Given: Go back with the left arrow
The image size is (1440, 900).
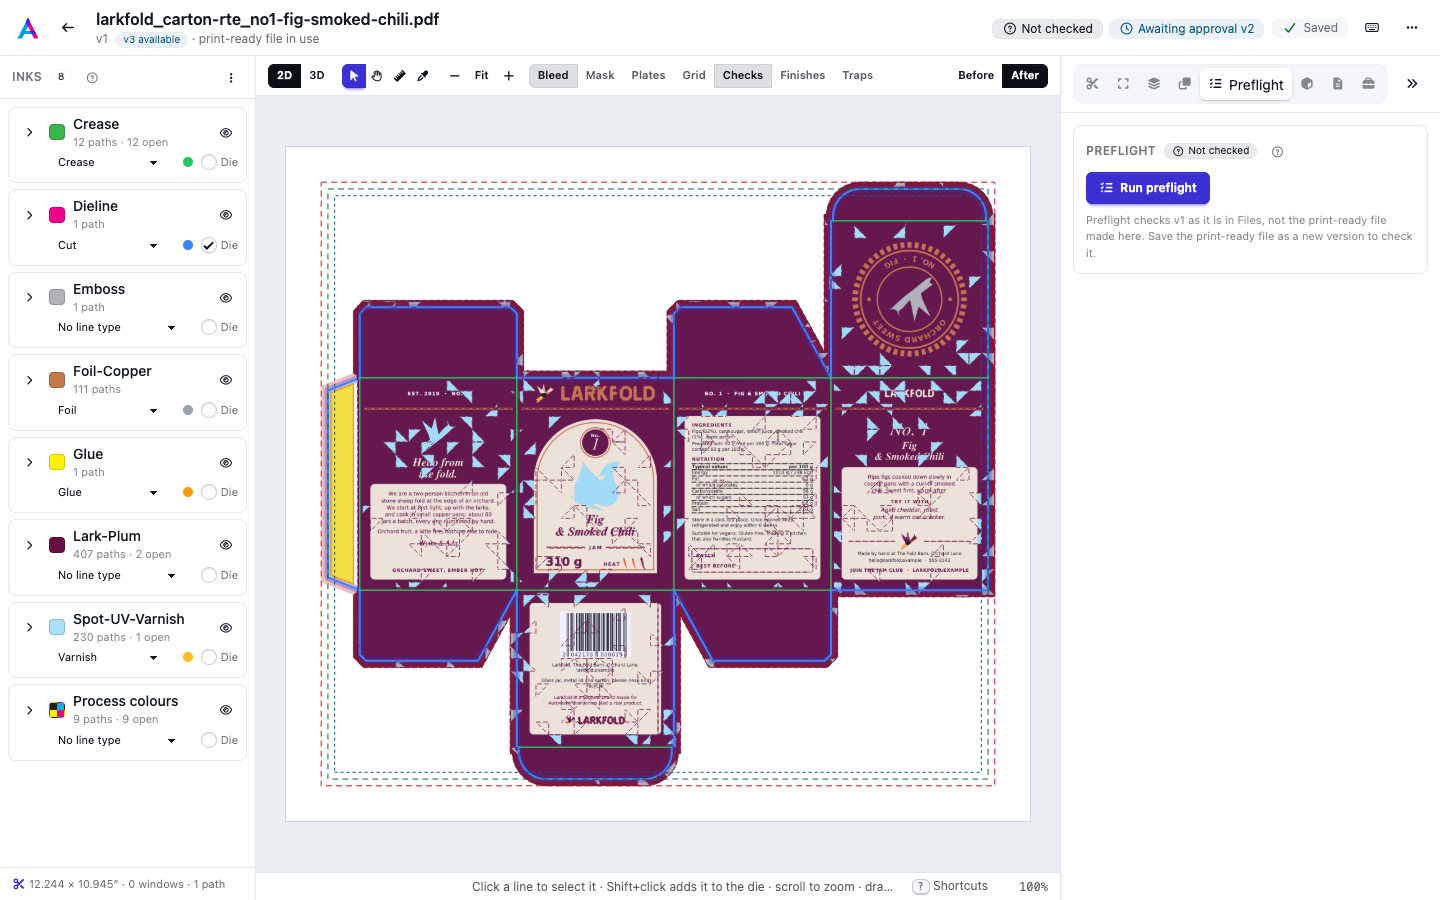Looking at the screenshot, I should click(68, 28).
